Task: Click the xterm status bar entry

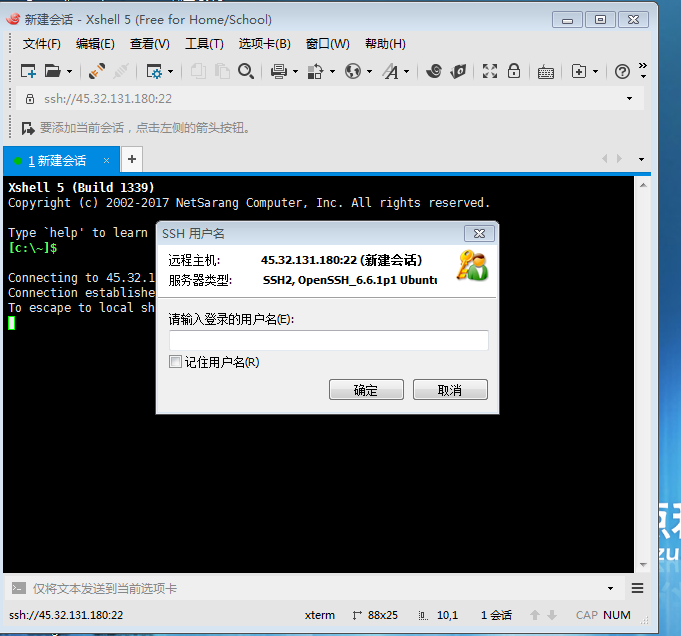Action: [x=320, y=616]
